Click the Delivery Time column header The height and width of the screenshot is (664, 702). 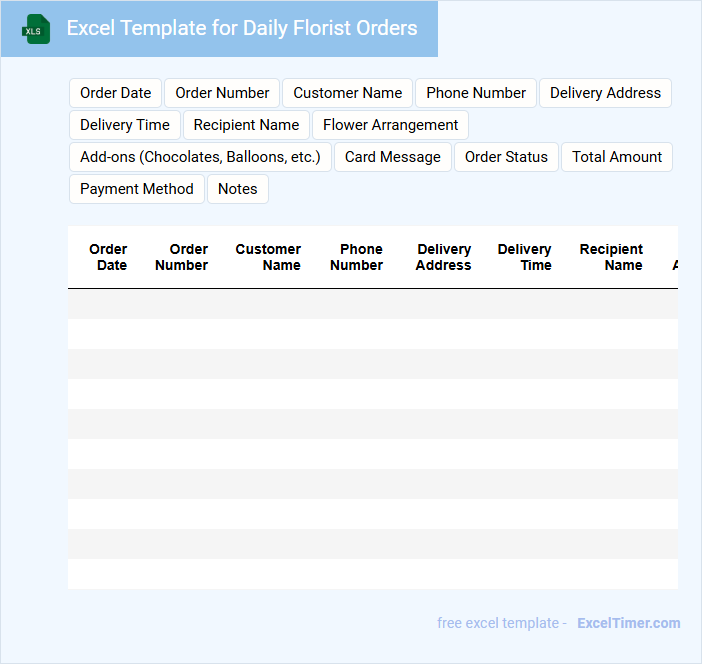524,257
